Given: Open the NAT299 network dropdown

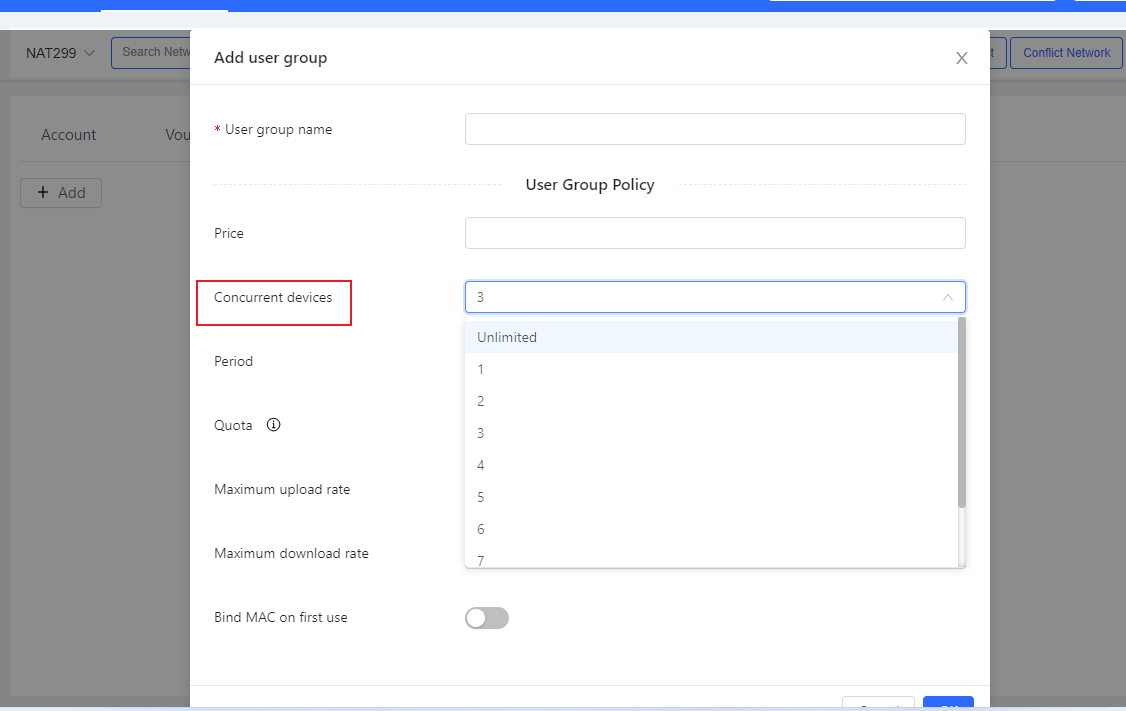Looking at the screenshot, I should click(60, 53).
